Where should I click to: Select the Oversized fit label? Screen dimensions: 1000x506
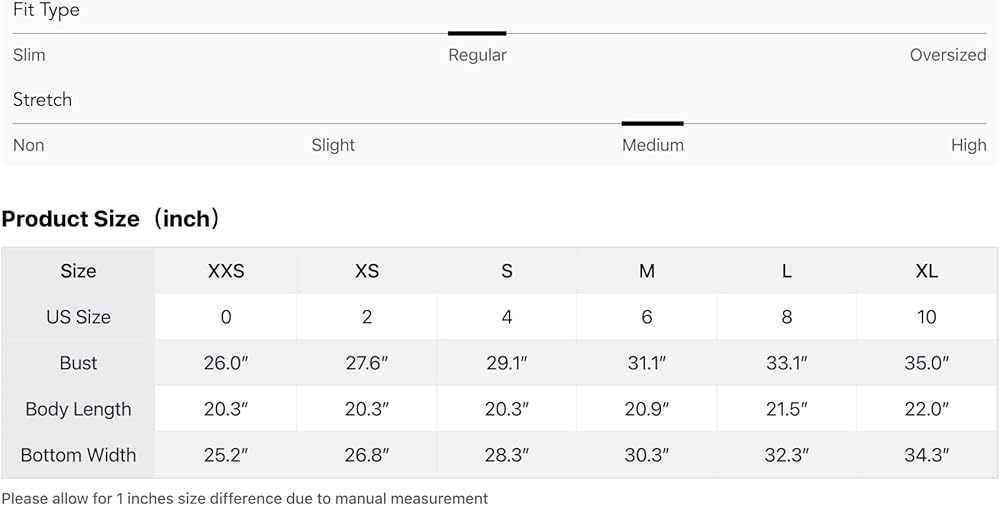[948, 55]
